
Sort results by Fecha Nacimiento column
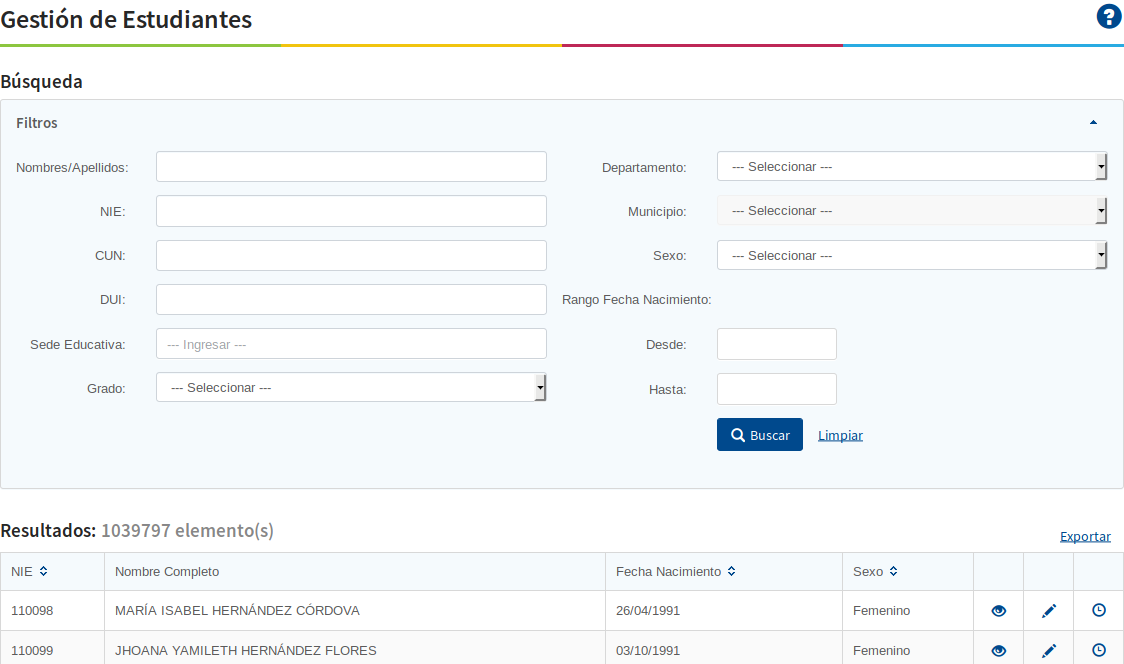[x=731, y=572]
